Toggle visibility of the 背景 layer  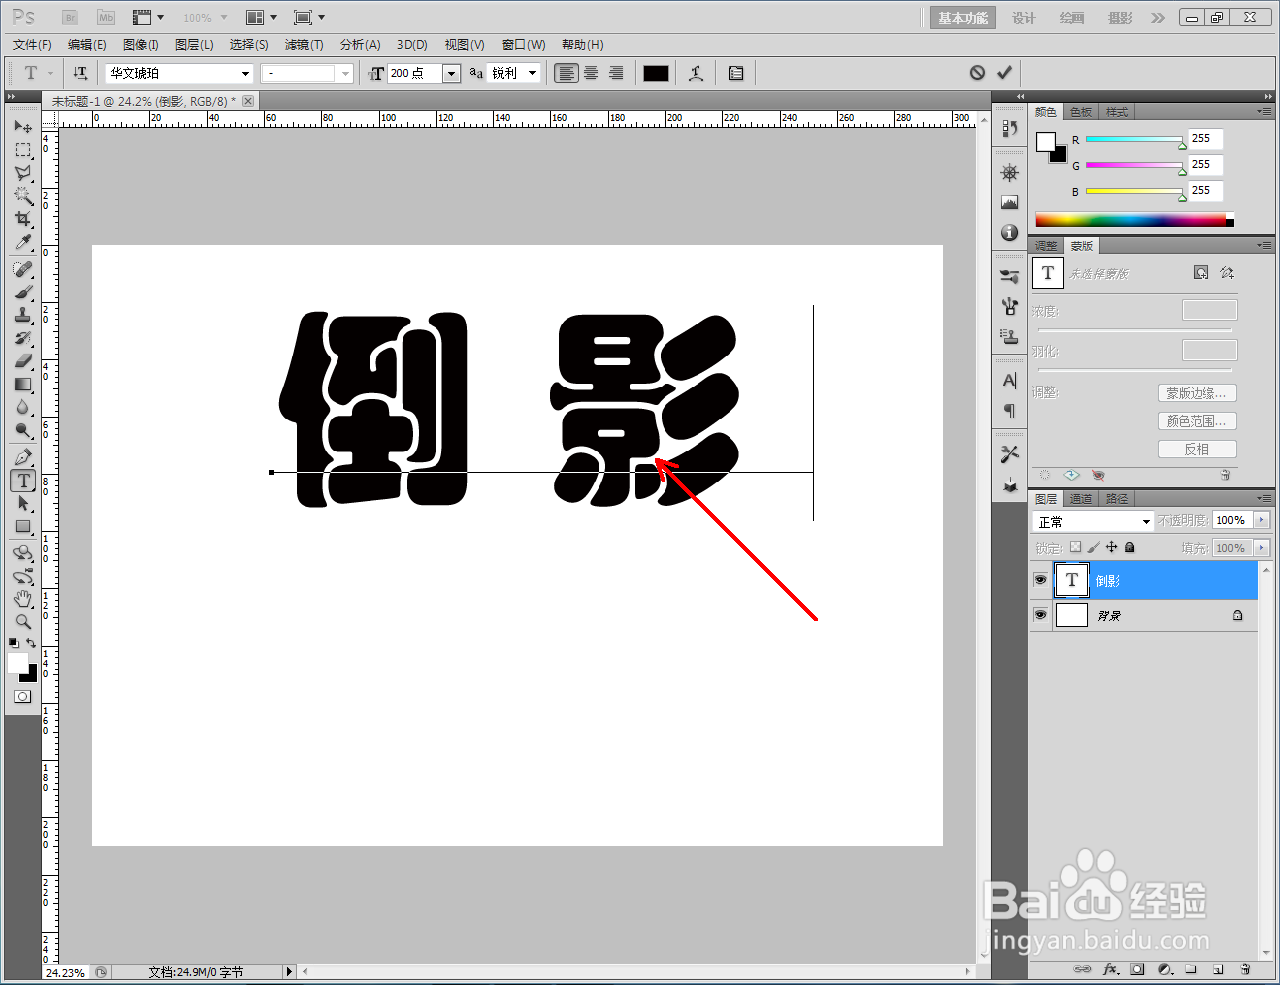1041,614
